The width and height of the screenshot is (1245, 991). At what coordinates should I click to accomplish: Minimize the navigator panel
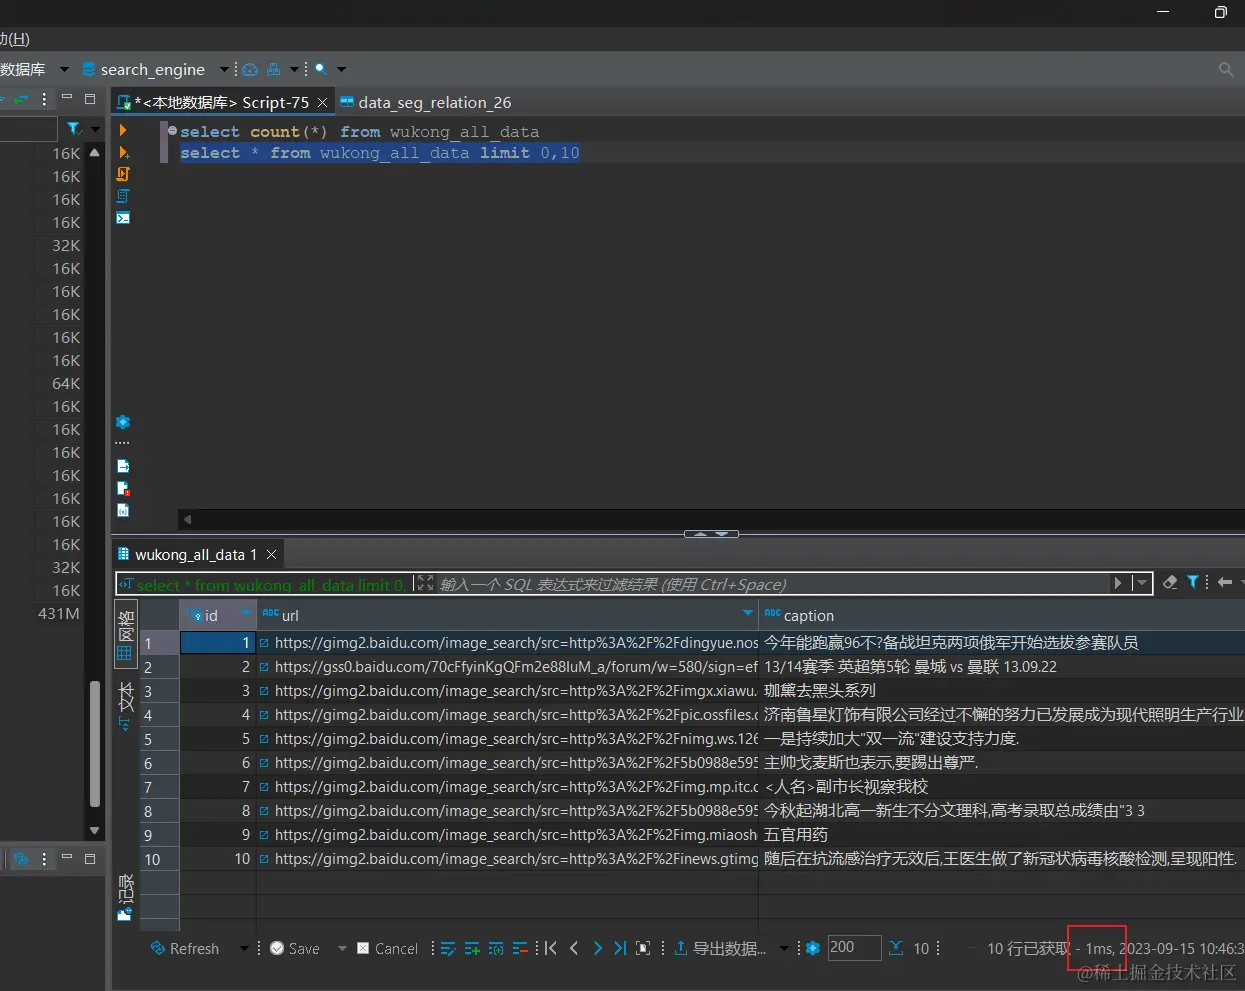click(x=67, y=98)
